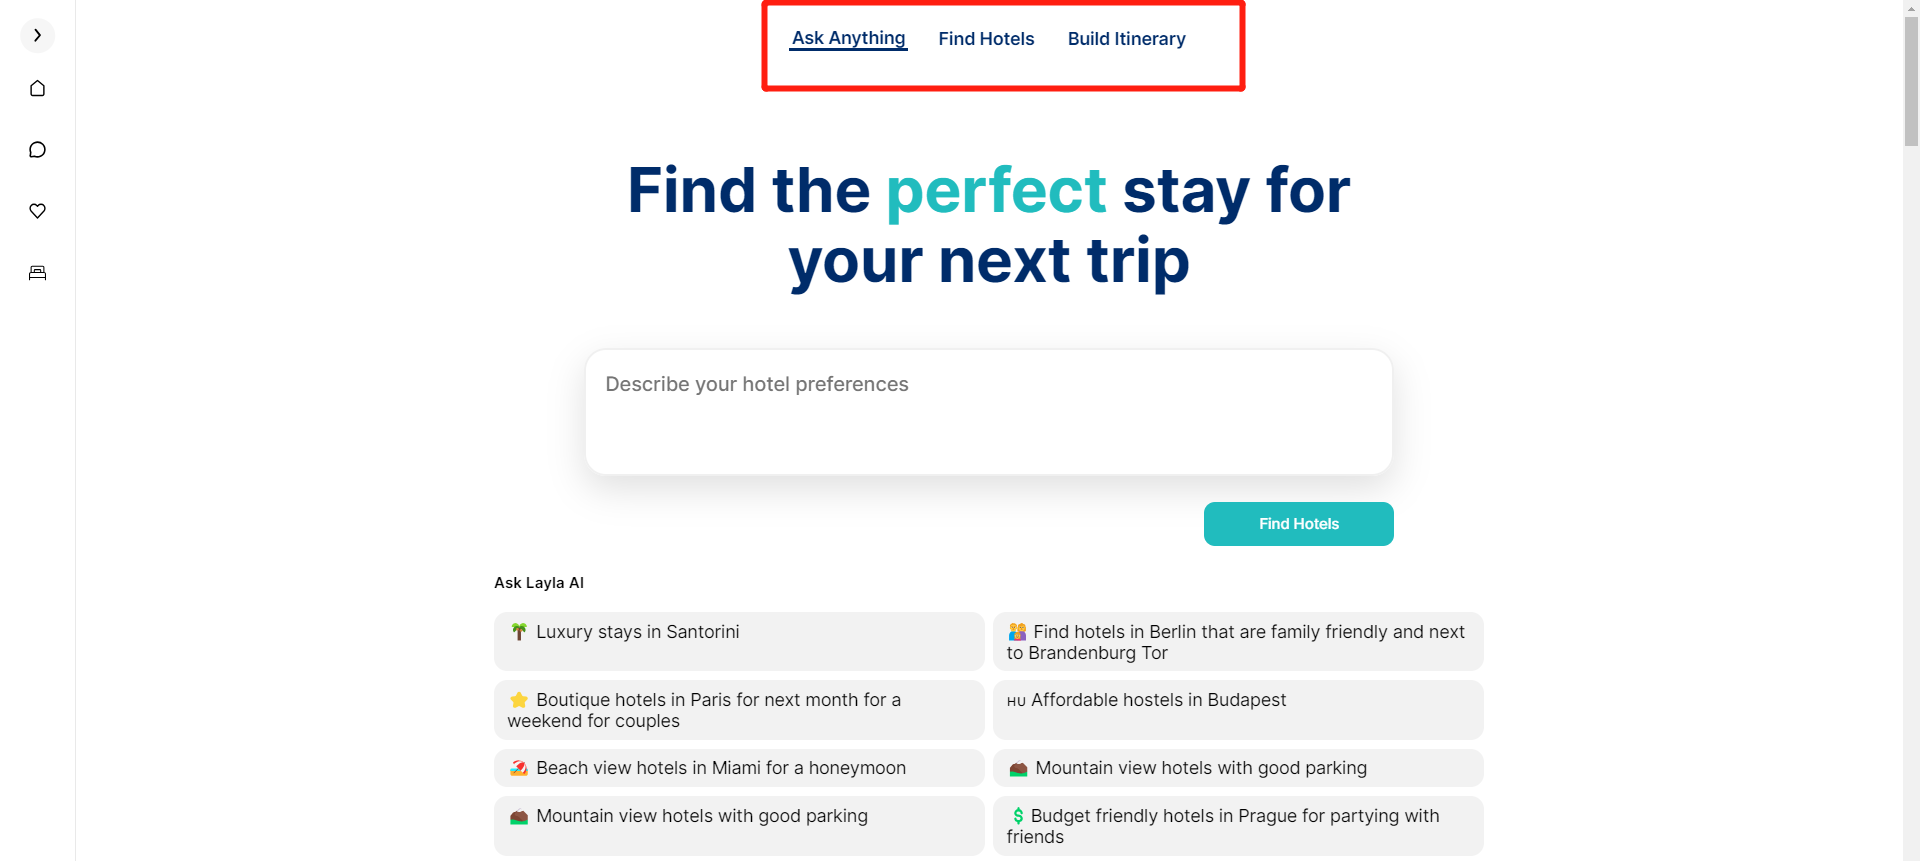Select Budget friendly hotels in Prague suggestion
The image size is (1920, 861).
1238,826
